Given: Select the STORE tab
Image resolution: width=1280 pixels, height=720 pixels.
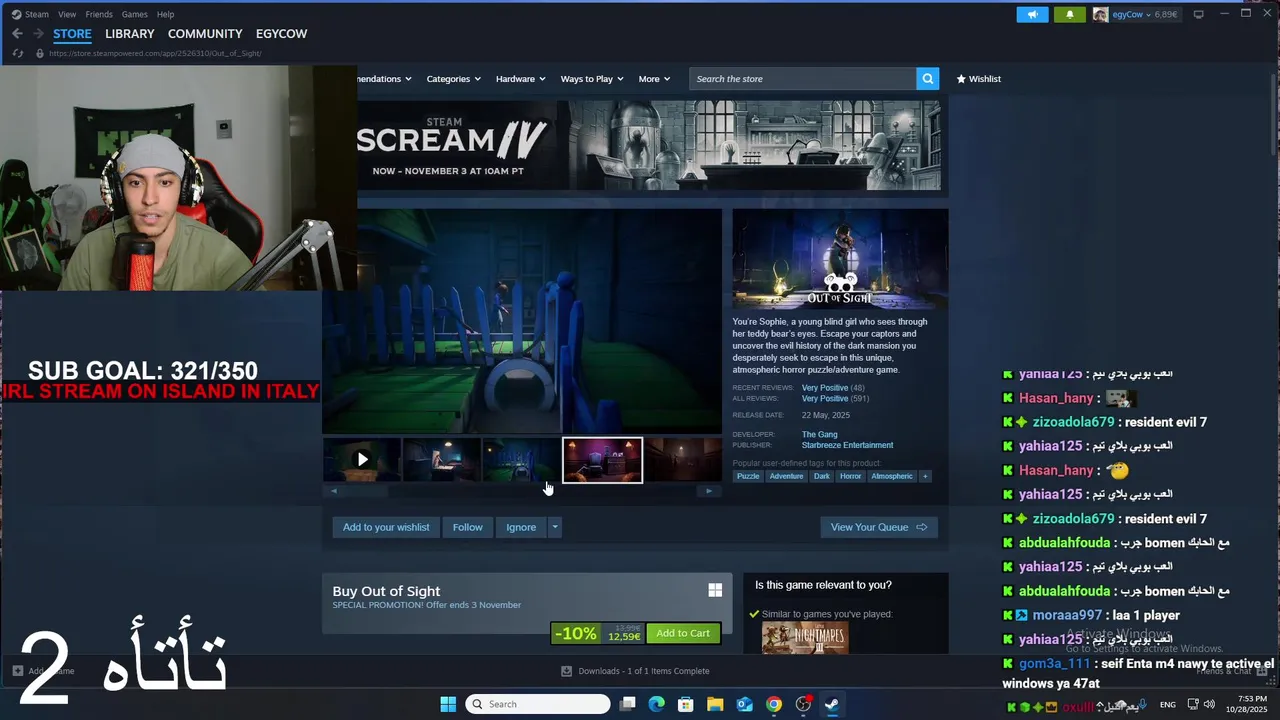Looking at the screenshot, I should (72, 34).
